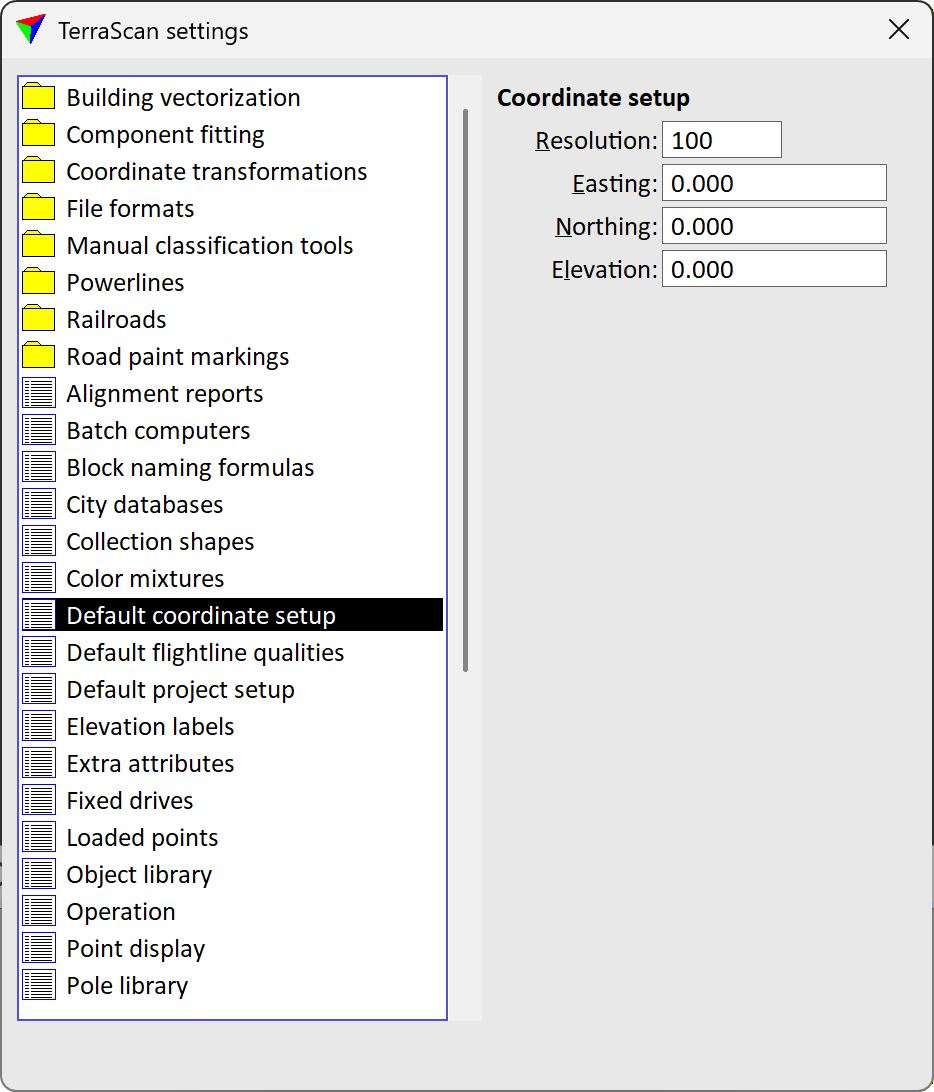Click the Powerlines folder icon
This screenshot has height=1092, width=934.
click(38, 281)
